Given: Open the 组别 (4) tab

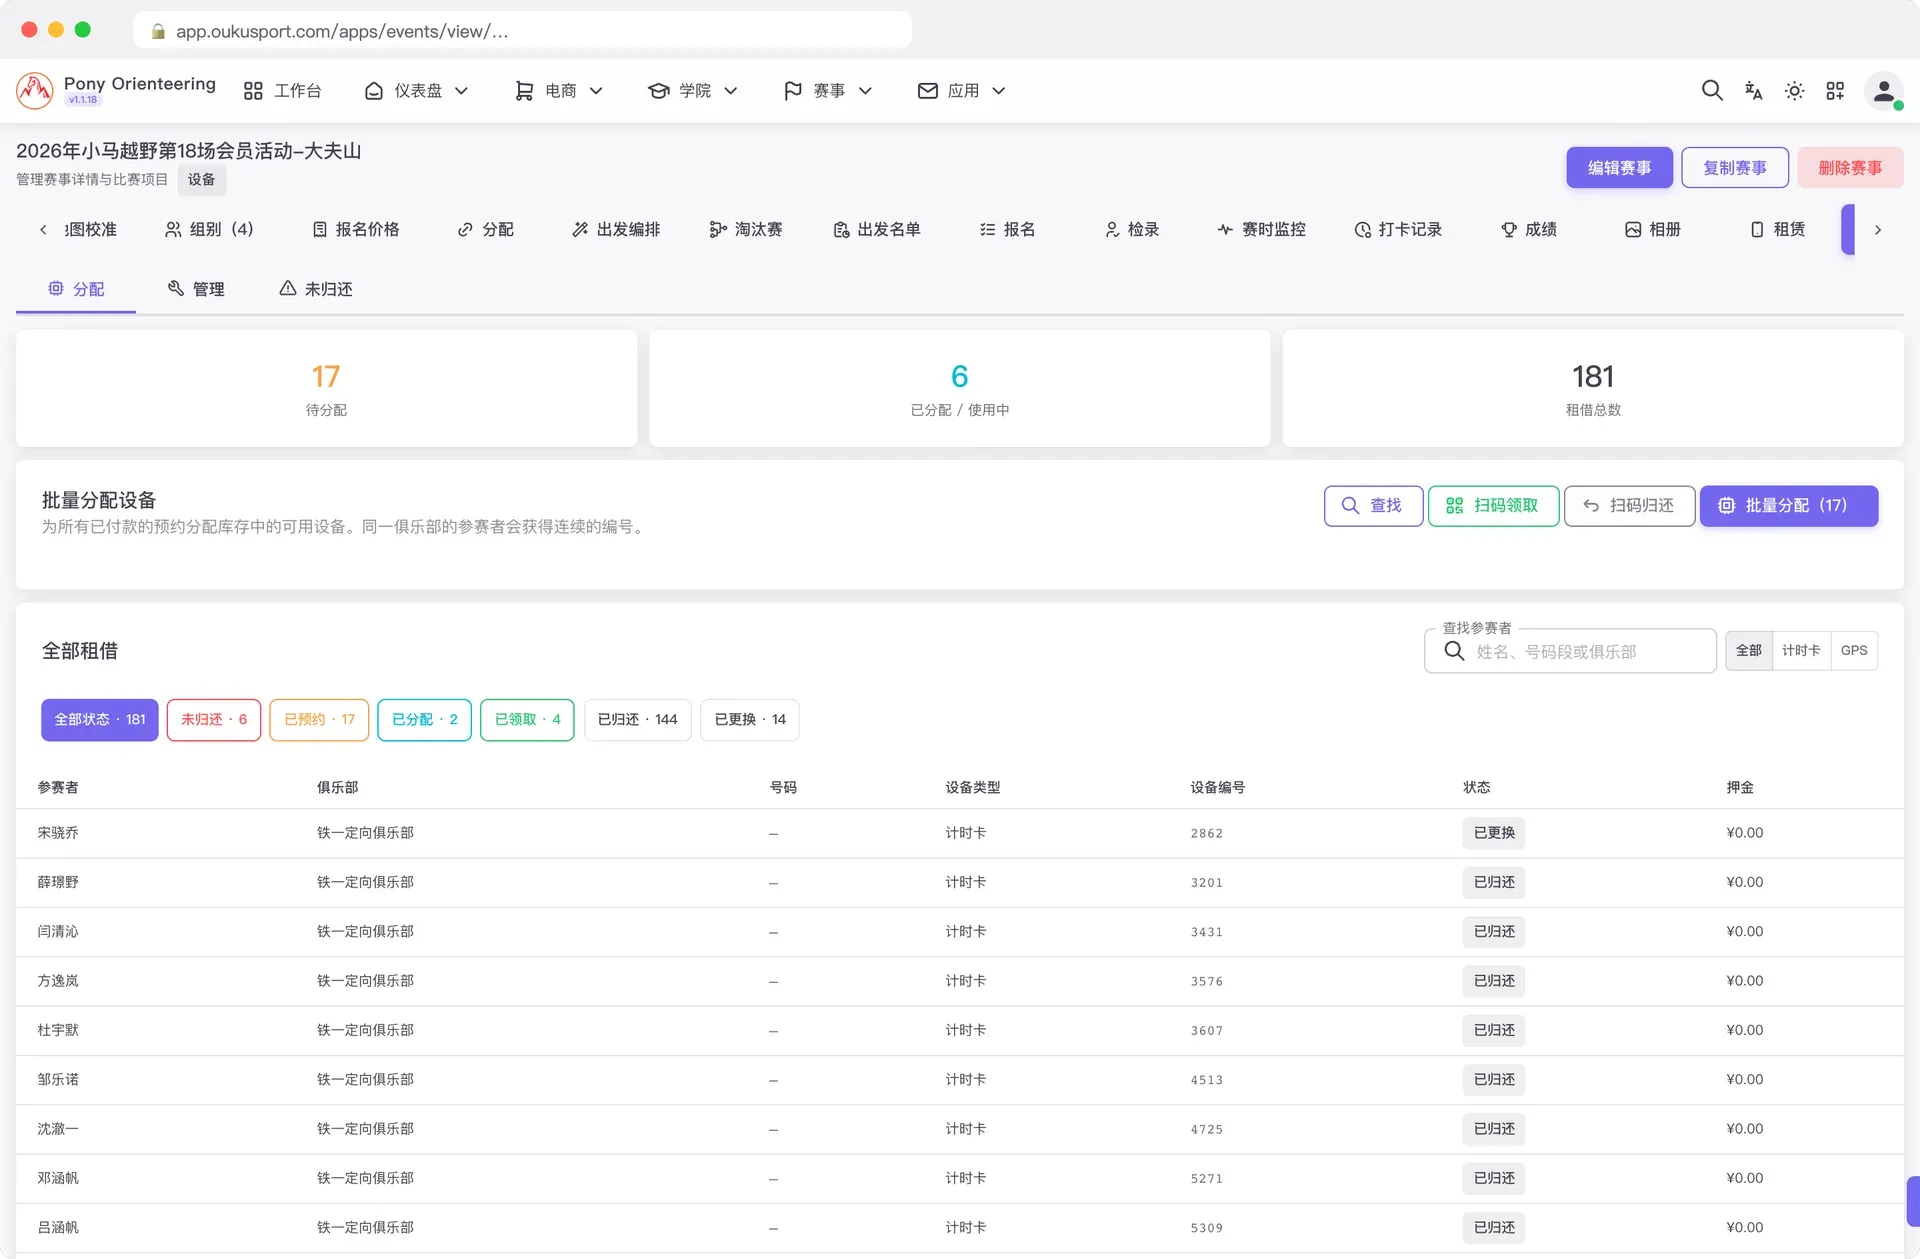Looking at the screenshot, I should click(209, 230).
